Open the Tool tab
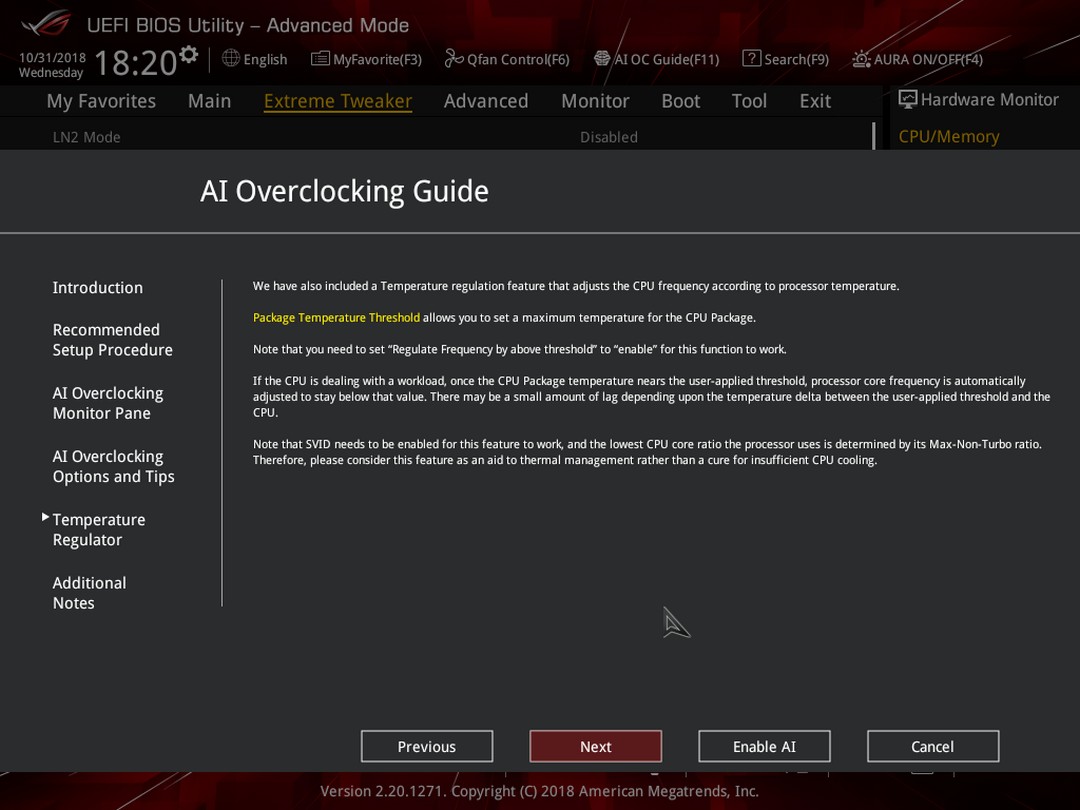 [749, 101]
